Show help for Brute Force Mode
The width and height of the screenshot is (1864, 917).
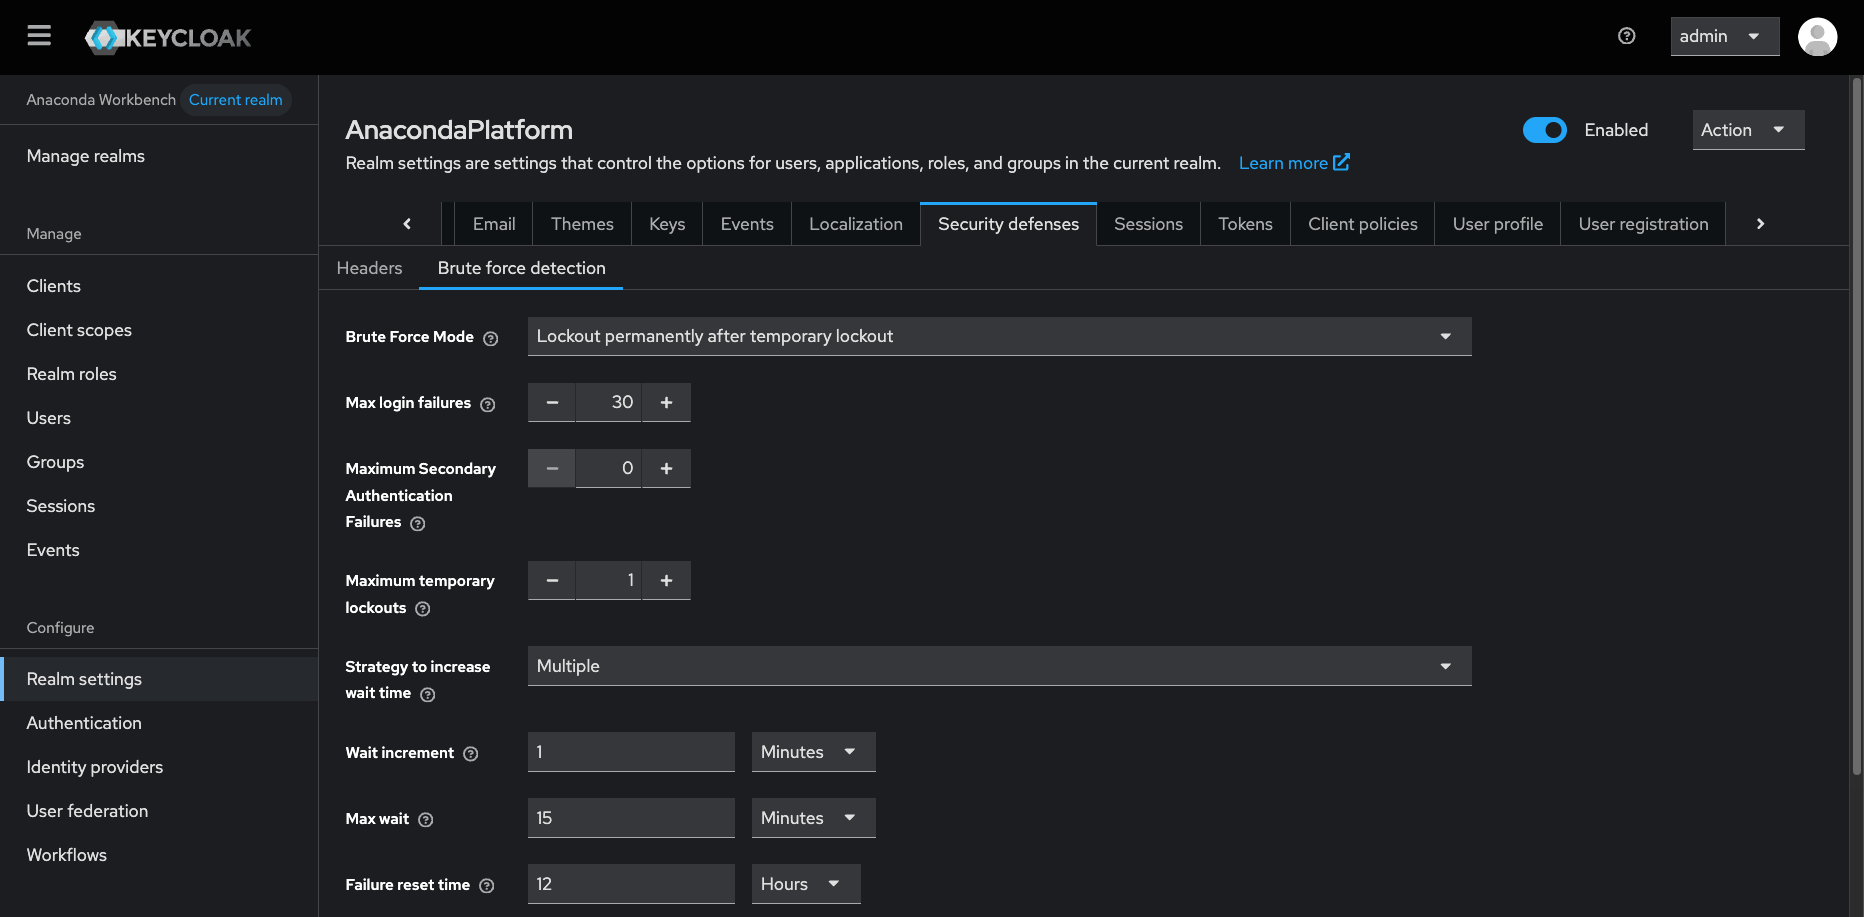click(490, 338)
